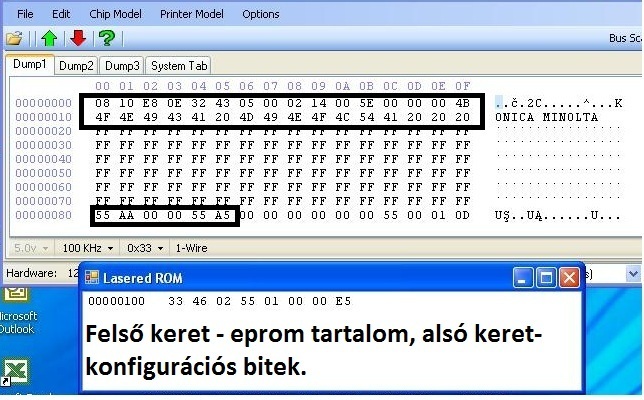644x400 pixels.
Task: Click the open file folder icon
Action: tap(14, 39)
